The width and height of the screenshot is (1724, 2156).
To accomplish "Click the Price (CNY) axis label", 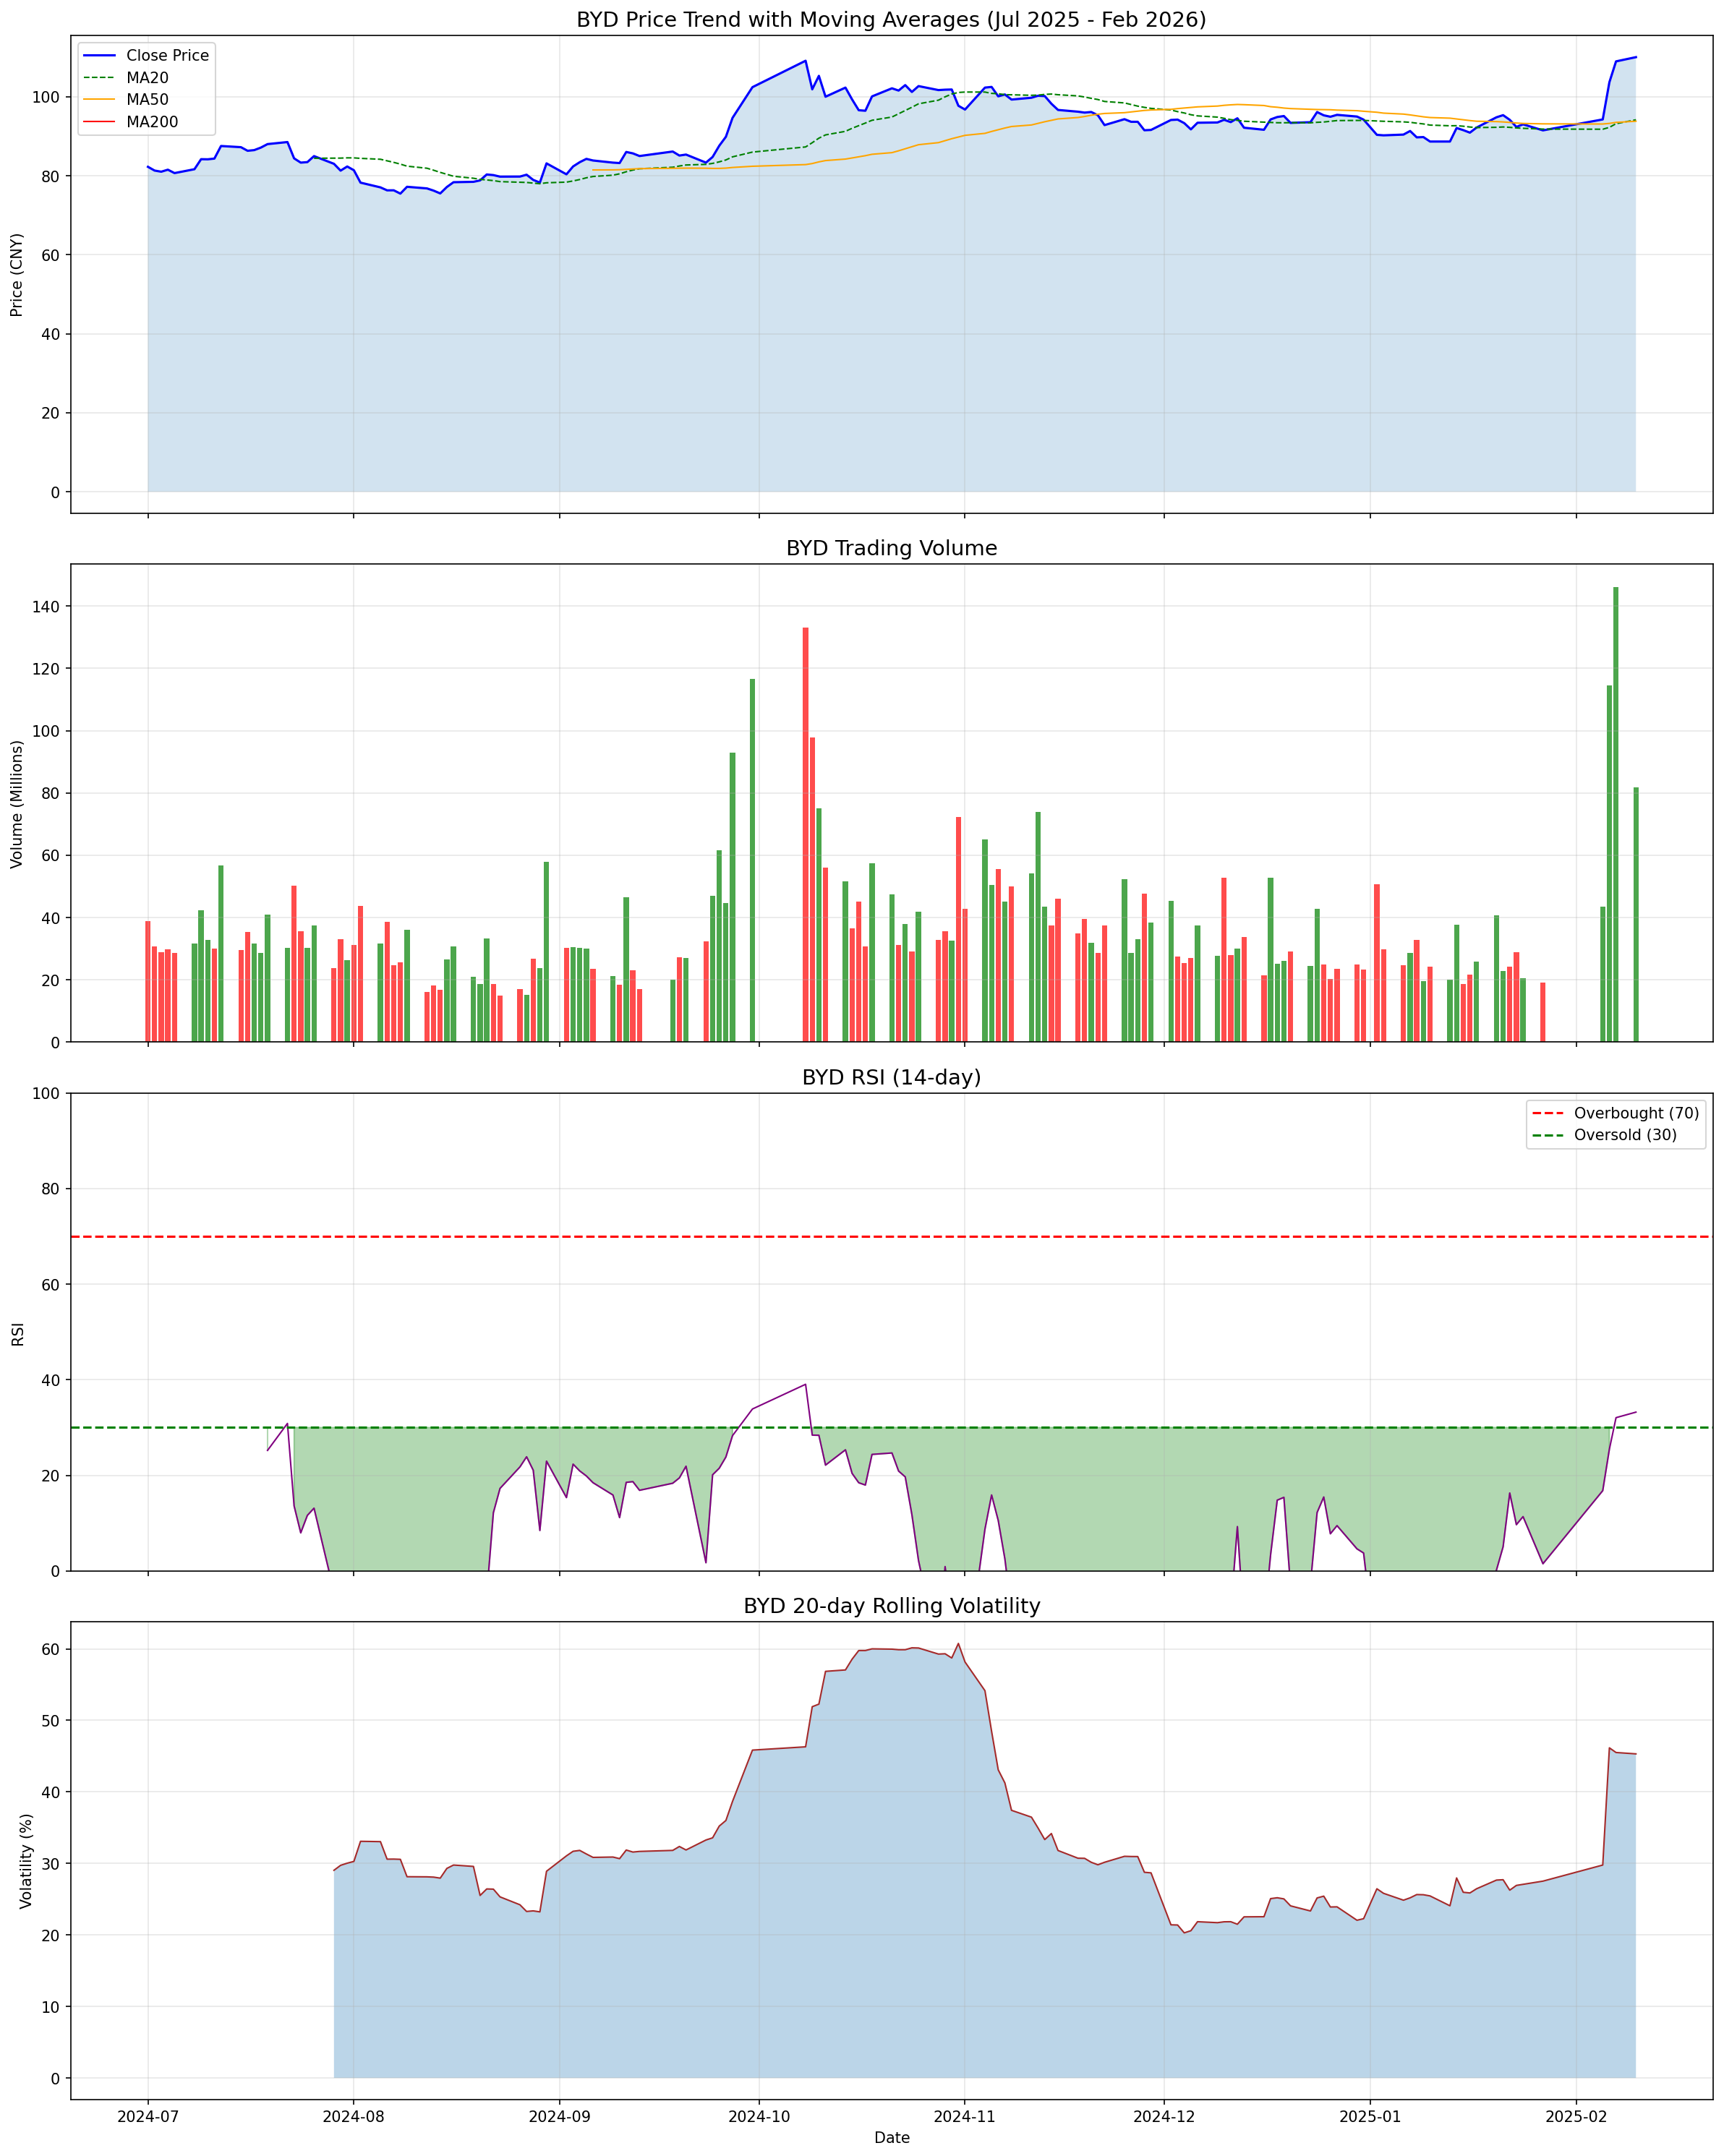I will (x=17, y=275).
